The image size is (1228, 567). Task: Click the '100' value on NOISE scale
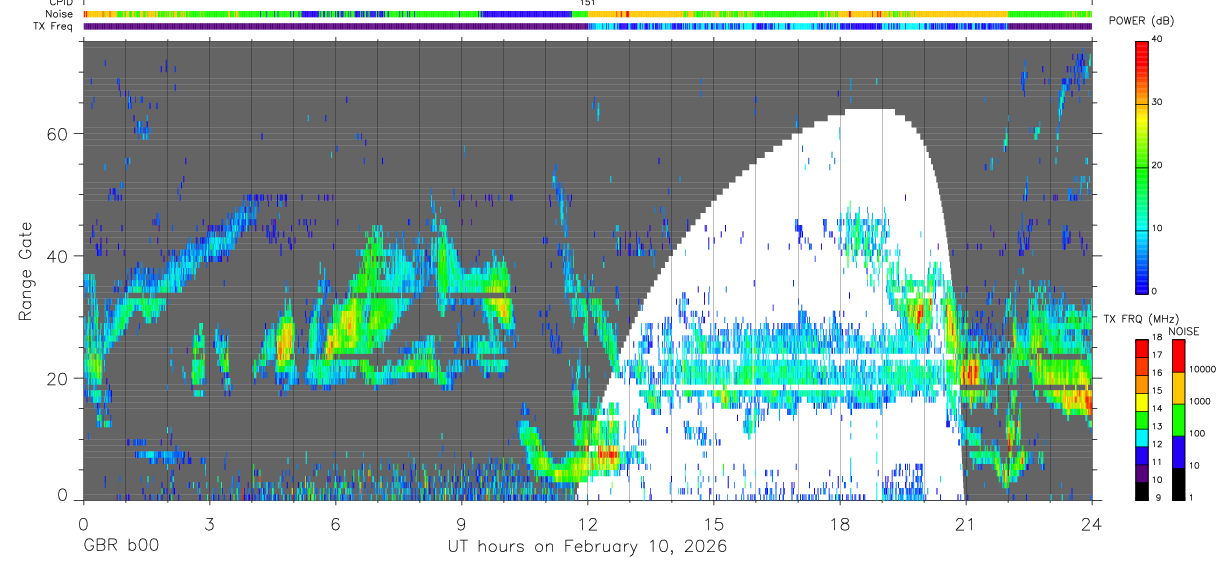(x=1198, y=434)
